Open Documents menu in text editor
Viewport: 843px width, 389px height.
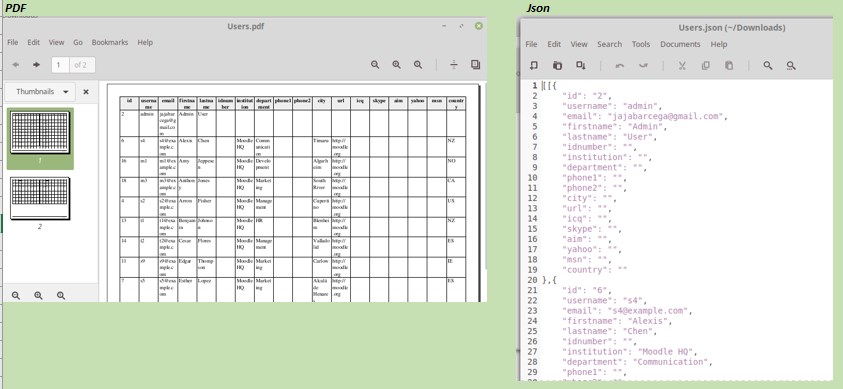pyautogui.click(x=680, y=45)
